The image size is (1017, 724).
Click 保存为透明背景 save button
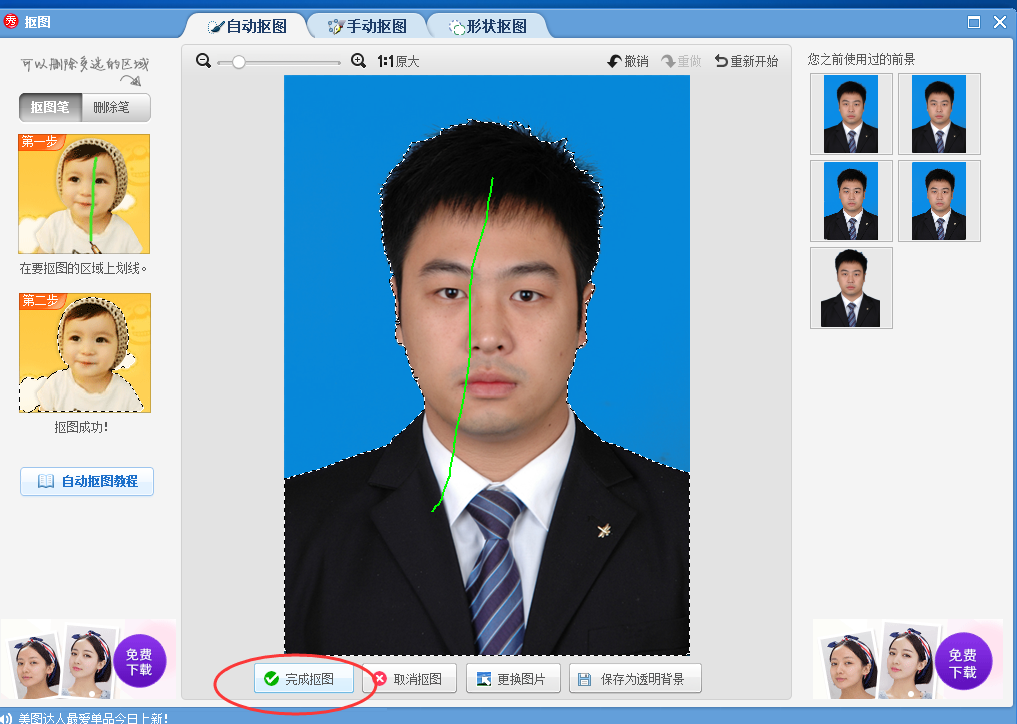[634, 679]
